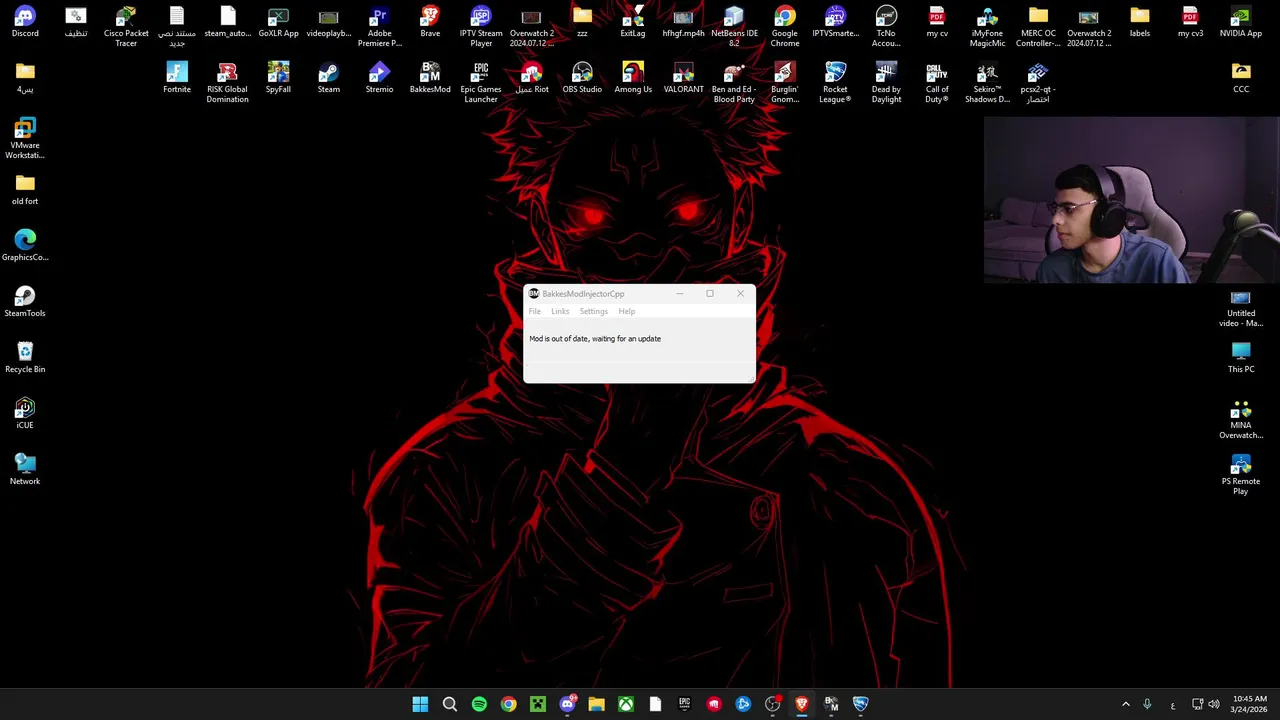Show hidden system tray icons
Screen dimensions: 1280x720
(1125, 704)
